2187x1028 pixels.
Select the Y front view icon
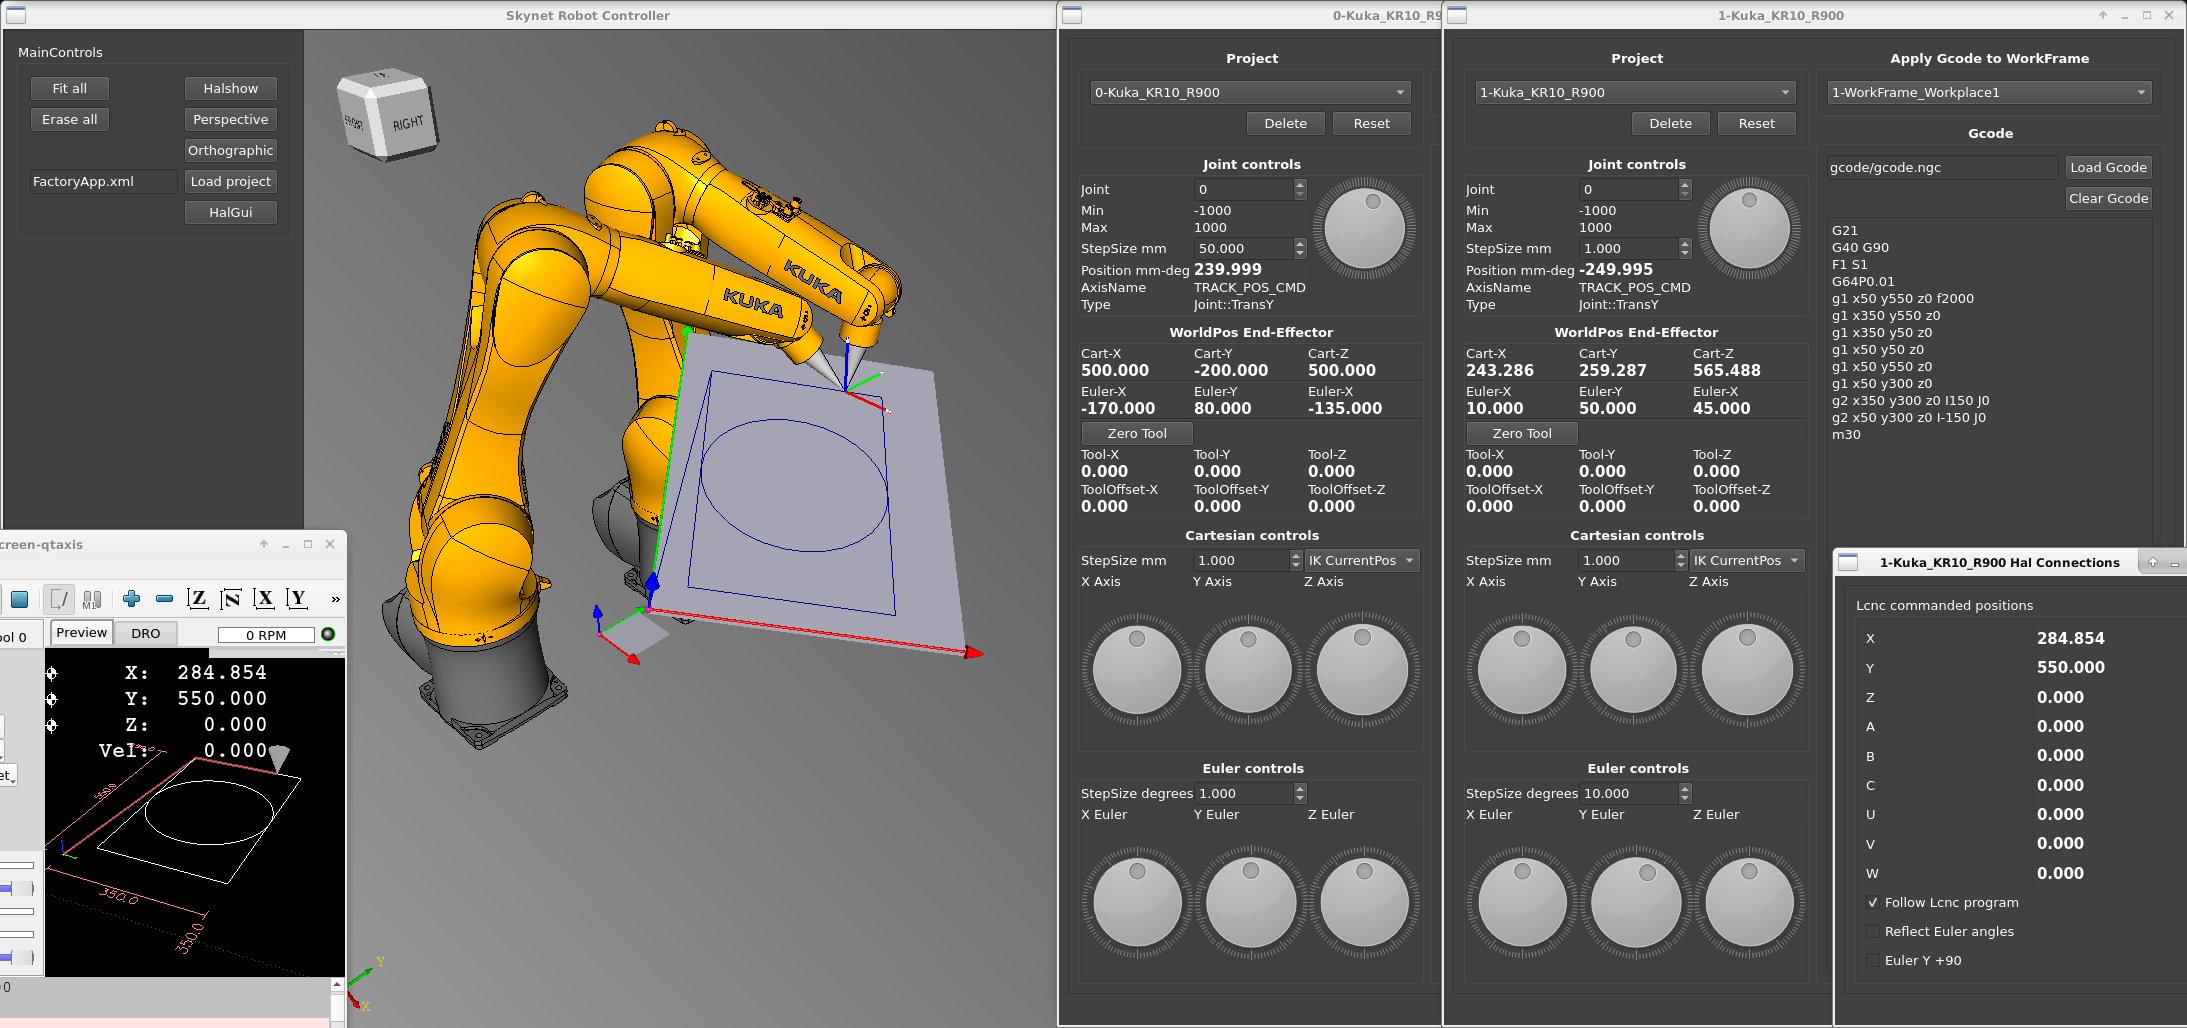pos(297,598)
